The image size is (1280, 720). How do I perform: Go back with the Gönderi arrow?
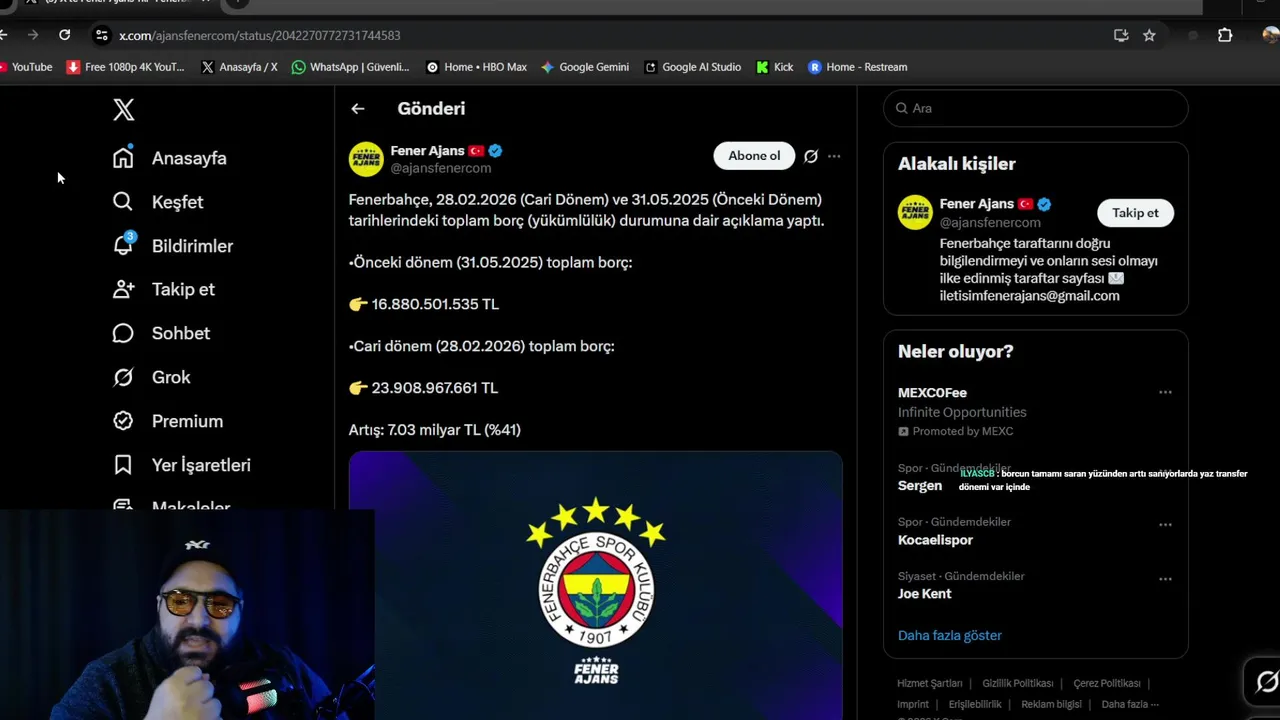(x=358, y=109)
